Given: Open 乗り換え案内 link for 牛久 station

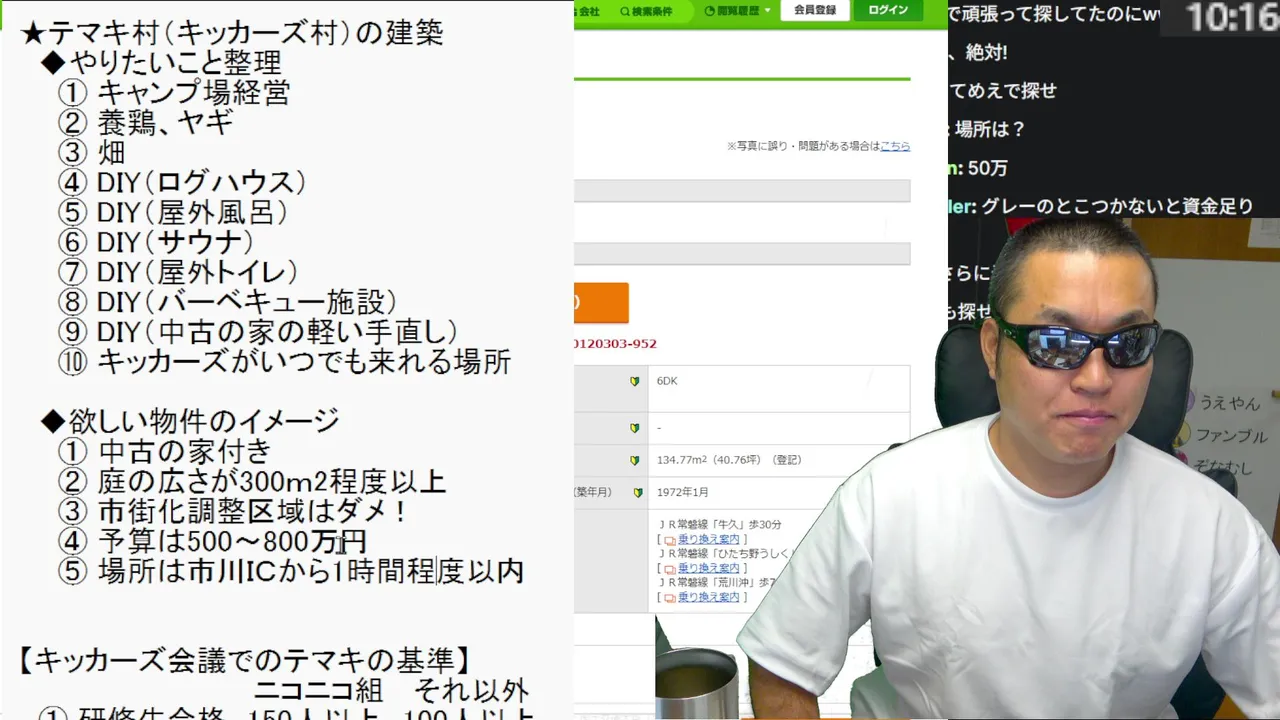Looking at the screenshot, I should (x=708, y=540).
